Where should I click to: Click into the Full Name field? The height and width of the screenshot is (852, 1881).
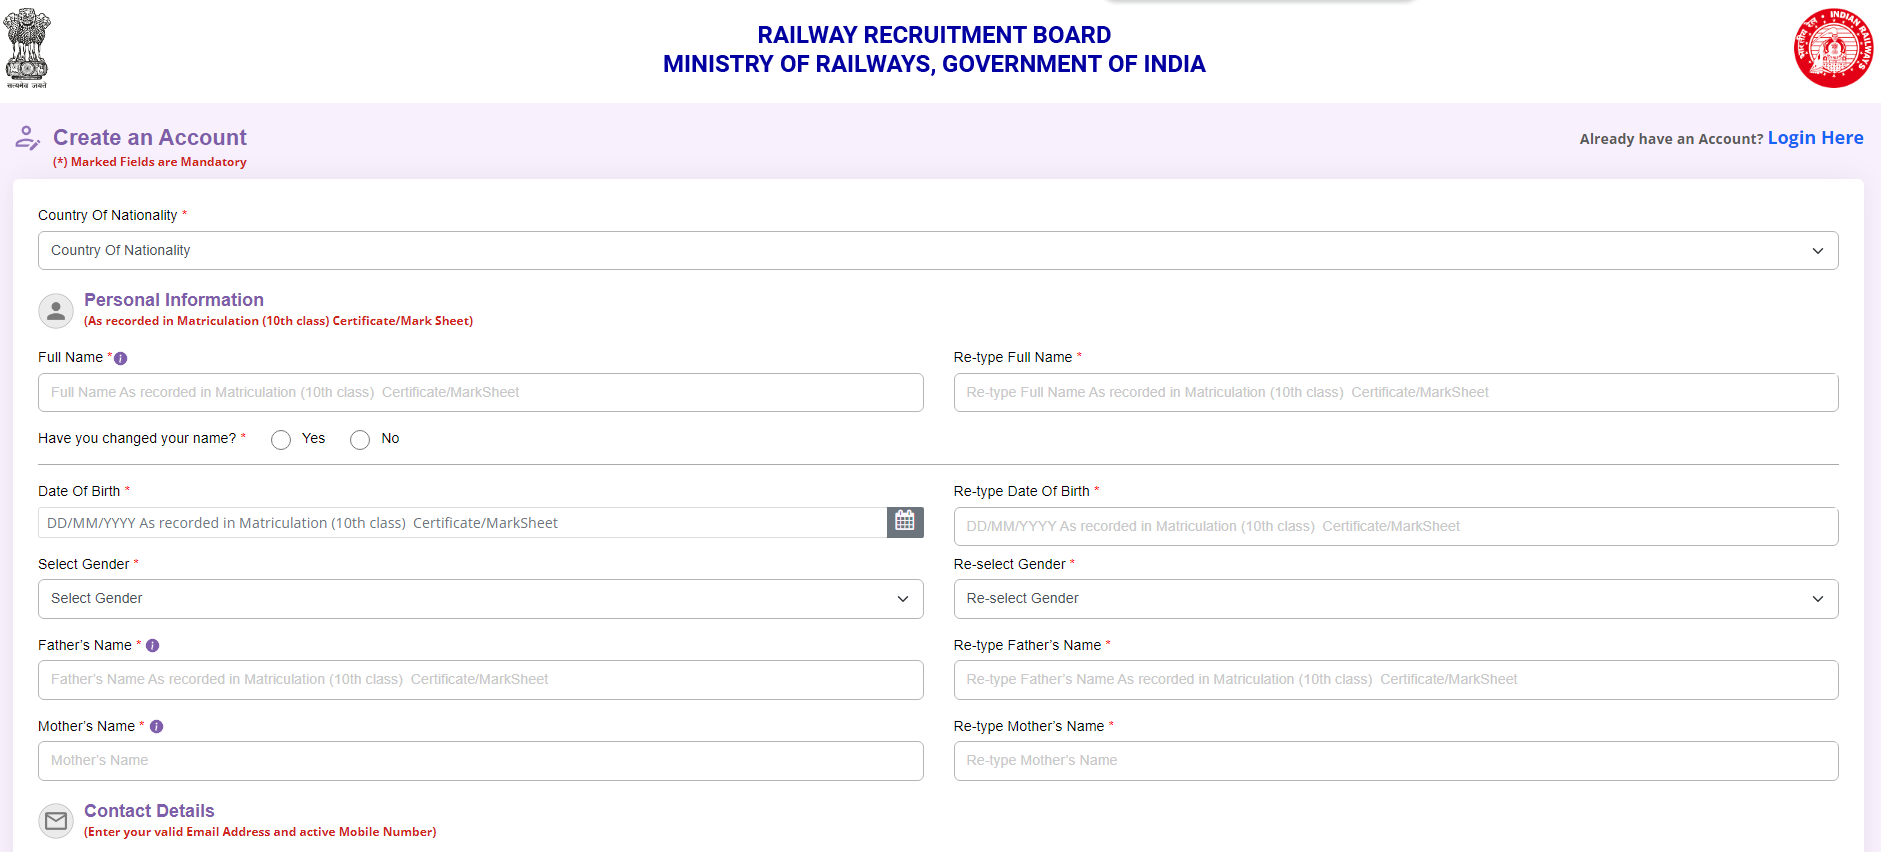click(x=480, y=393)
